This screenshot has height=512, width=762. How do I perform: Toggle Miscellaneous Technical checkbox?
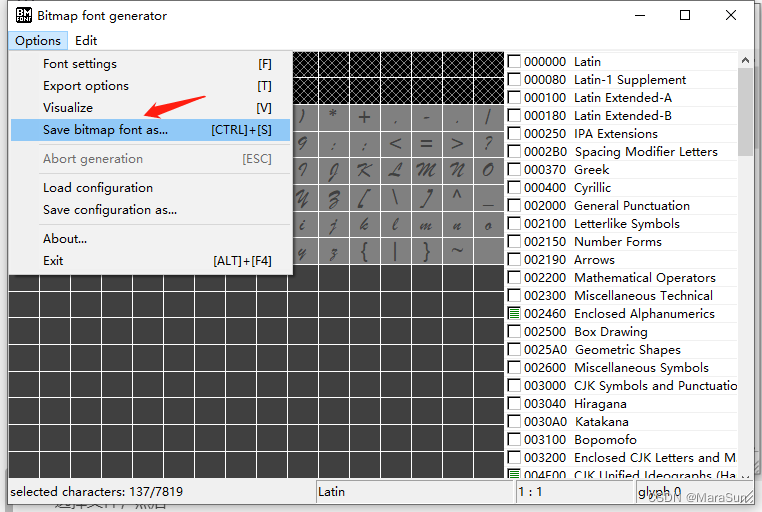[514, 295]
